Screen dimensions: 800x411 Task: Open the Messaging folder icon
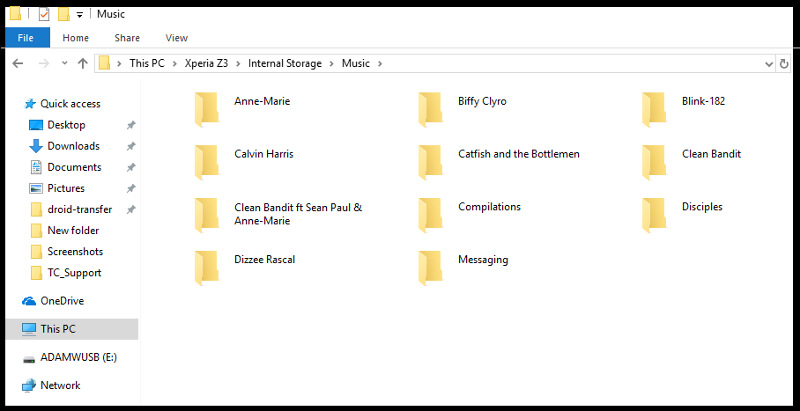(x=430, y=268)
